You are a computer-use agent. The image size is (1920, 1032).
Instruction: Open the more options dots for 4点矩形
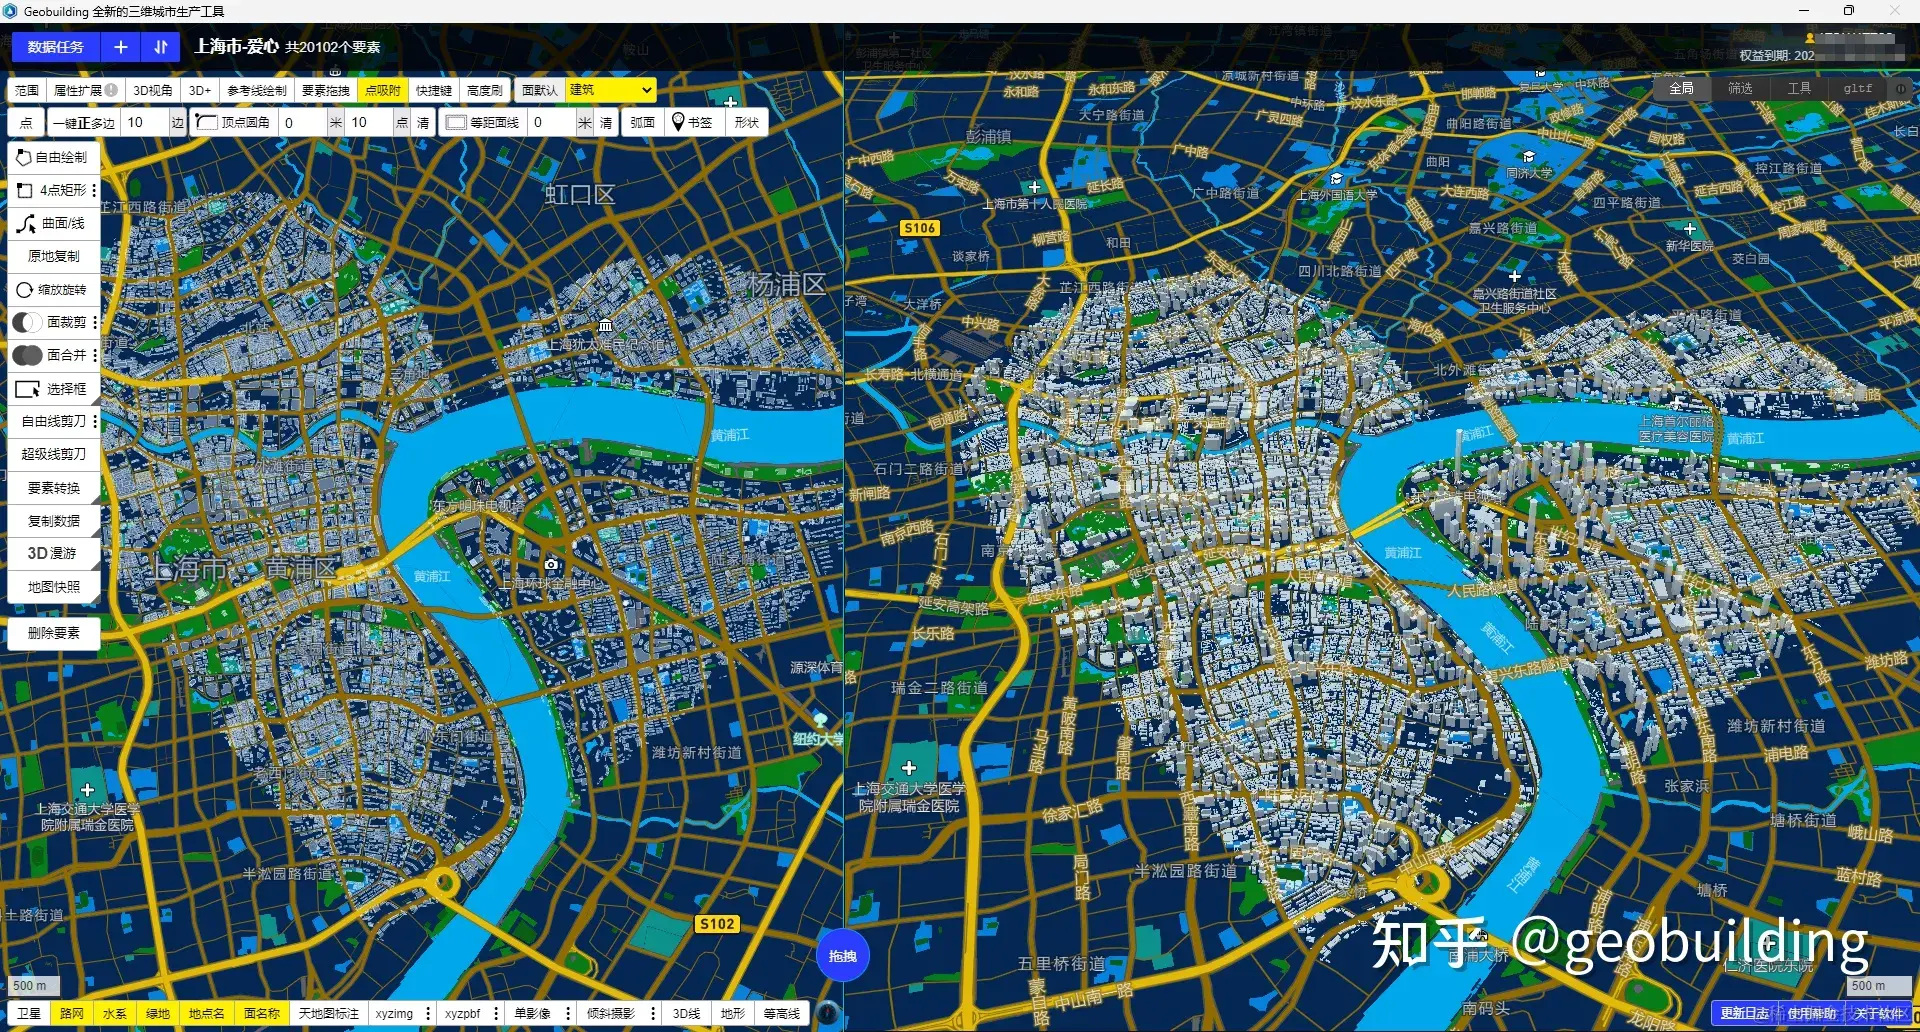tap(95, 190)
